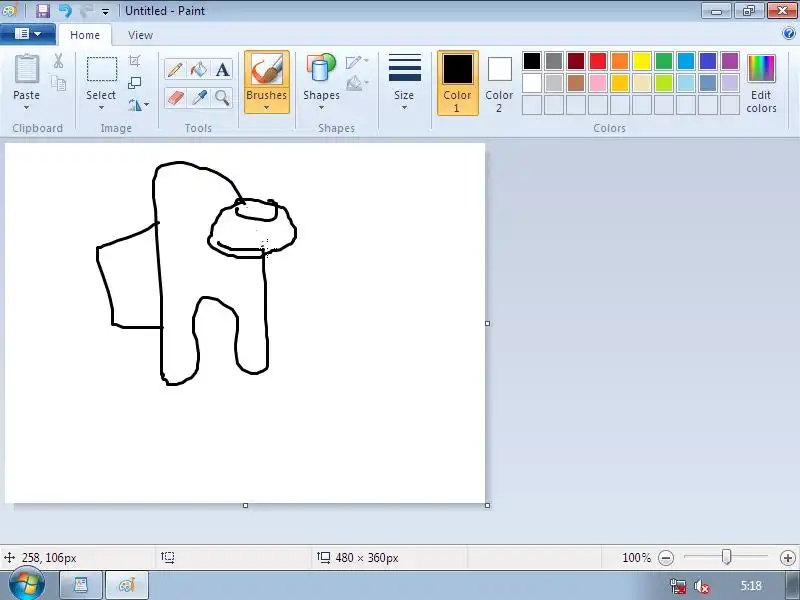The image size is (800, 600).
Task: Click the 100% zoom level text
Action: [x=636, y=558]
